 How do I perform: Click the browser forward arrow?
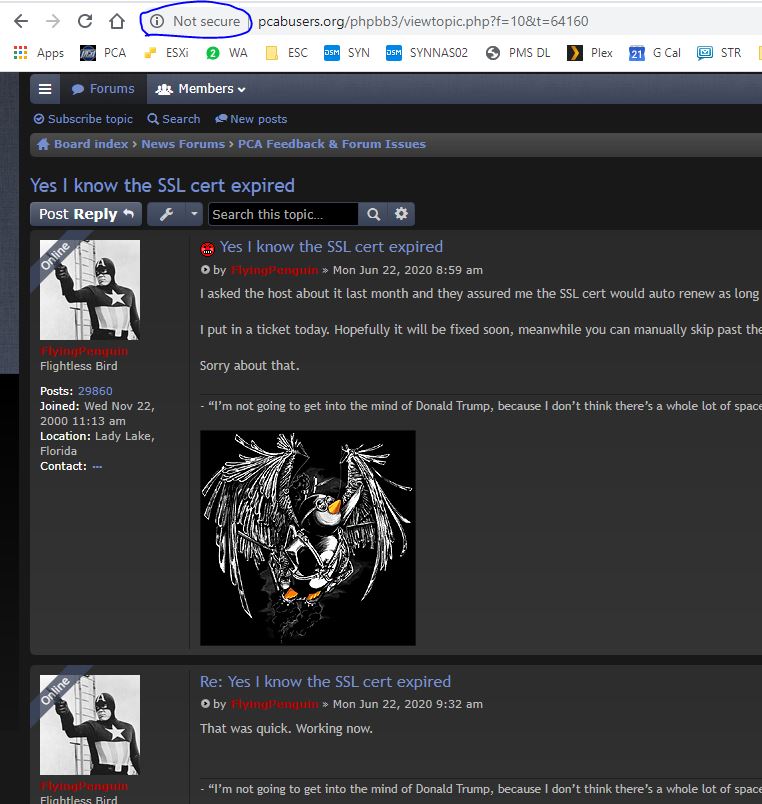[53, 22]
